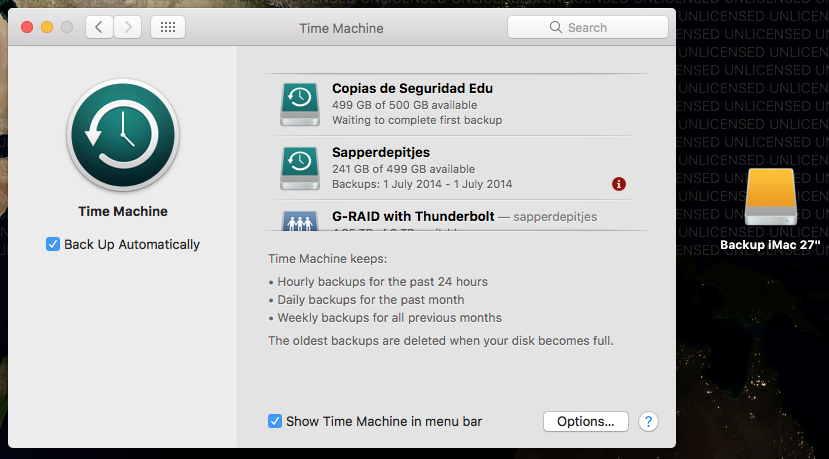Image resolution: width=829 pixels, height=459 pixels.
Task: Click 'Hourly backups for the past 24 hours'
Action: pyautogui.click(x=383, y=282)
